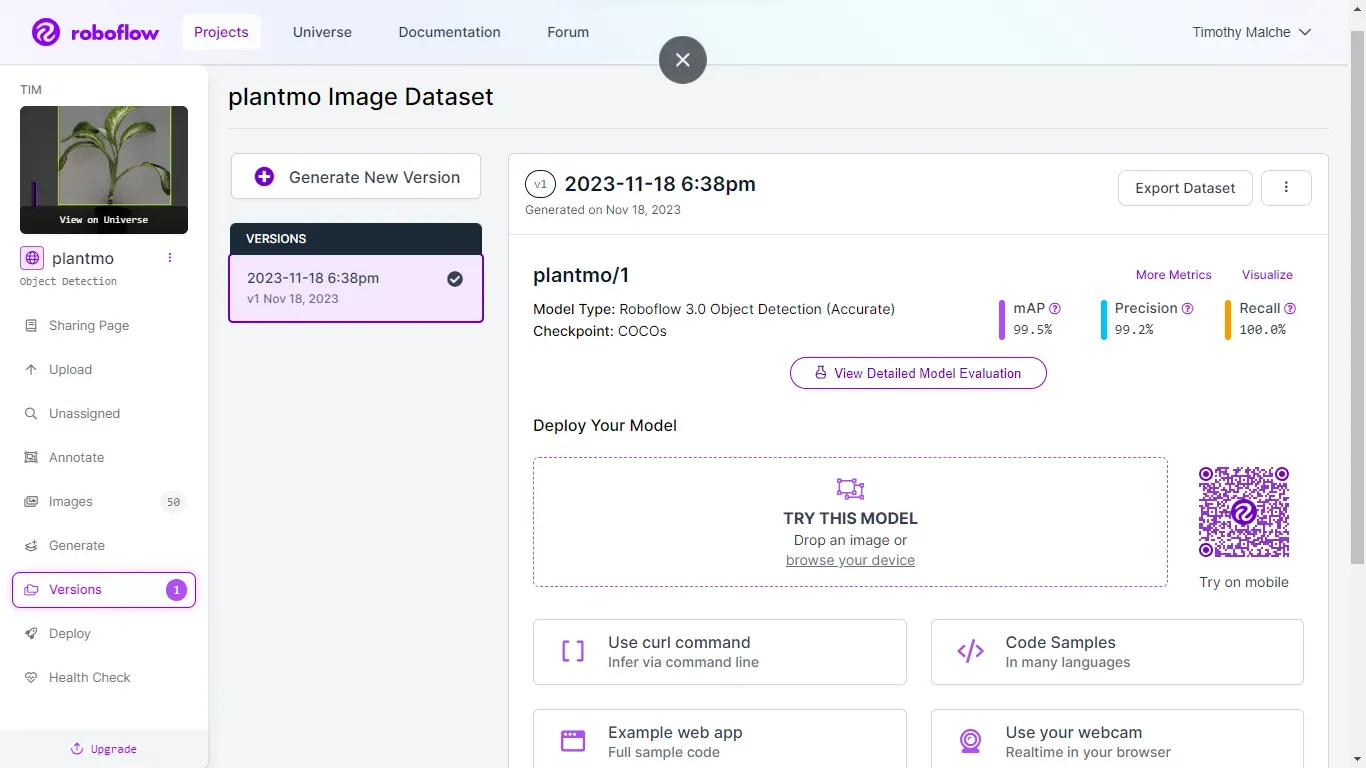Click View Detailed Model Evaluation button
Viewport: 1366px width, 768px height.
pos(918,373)
